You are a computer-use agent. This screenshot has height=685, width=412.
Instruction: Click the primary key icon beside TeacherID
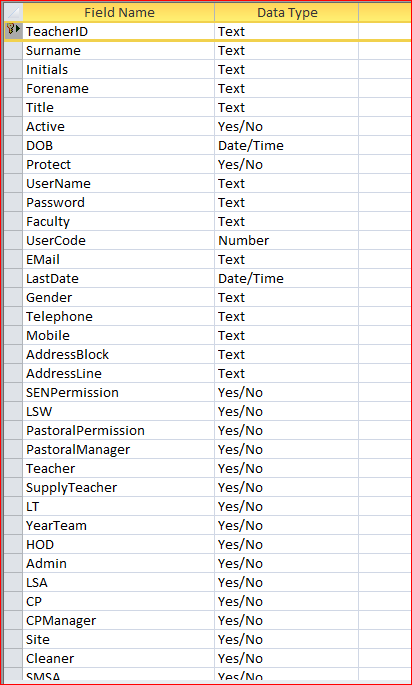pyautogui.click(x=11, y=30)
